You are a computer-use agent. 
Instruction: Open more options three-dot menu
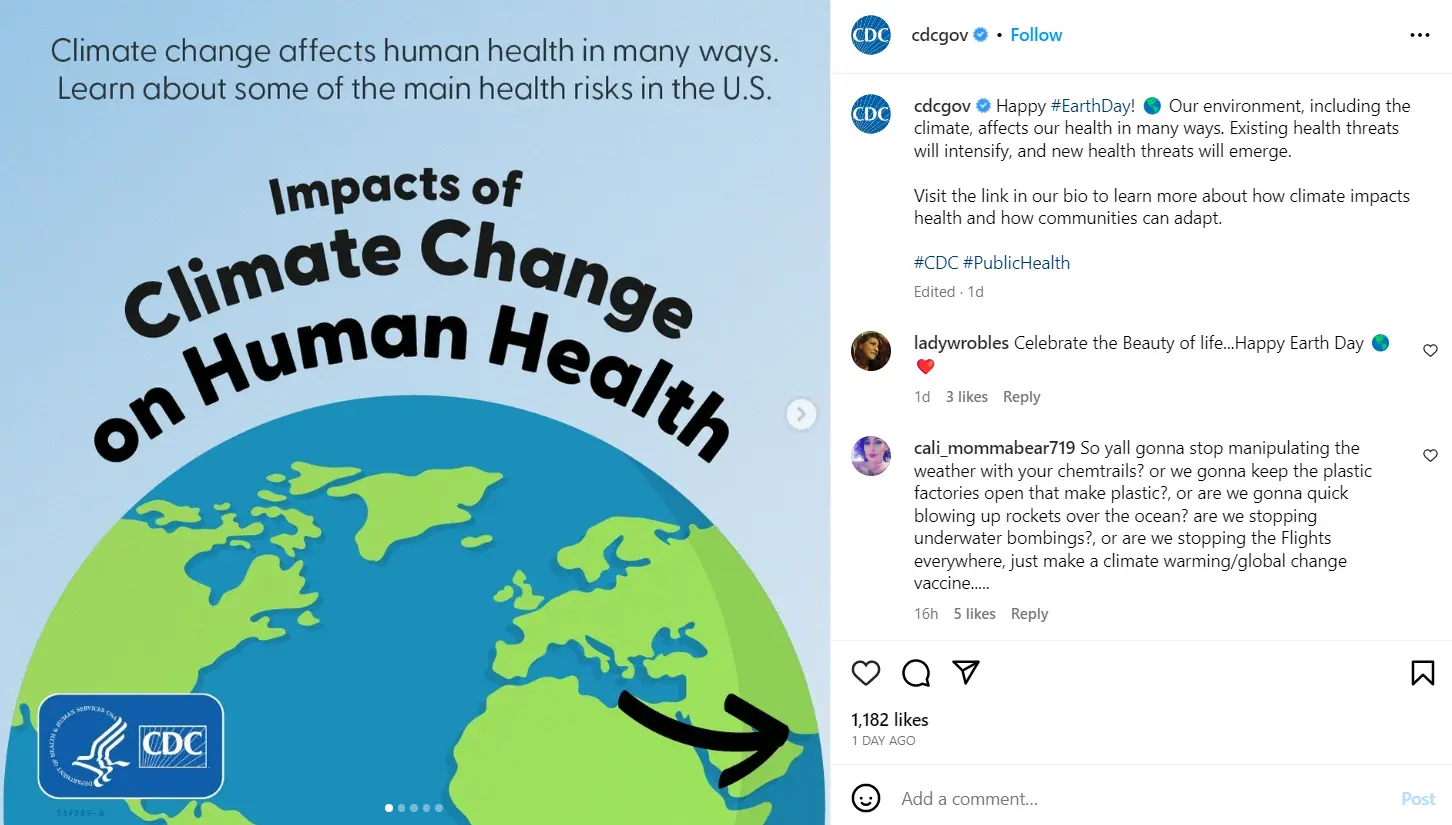pos(1420,35)
